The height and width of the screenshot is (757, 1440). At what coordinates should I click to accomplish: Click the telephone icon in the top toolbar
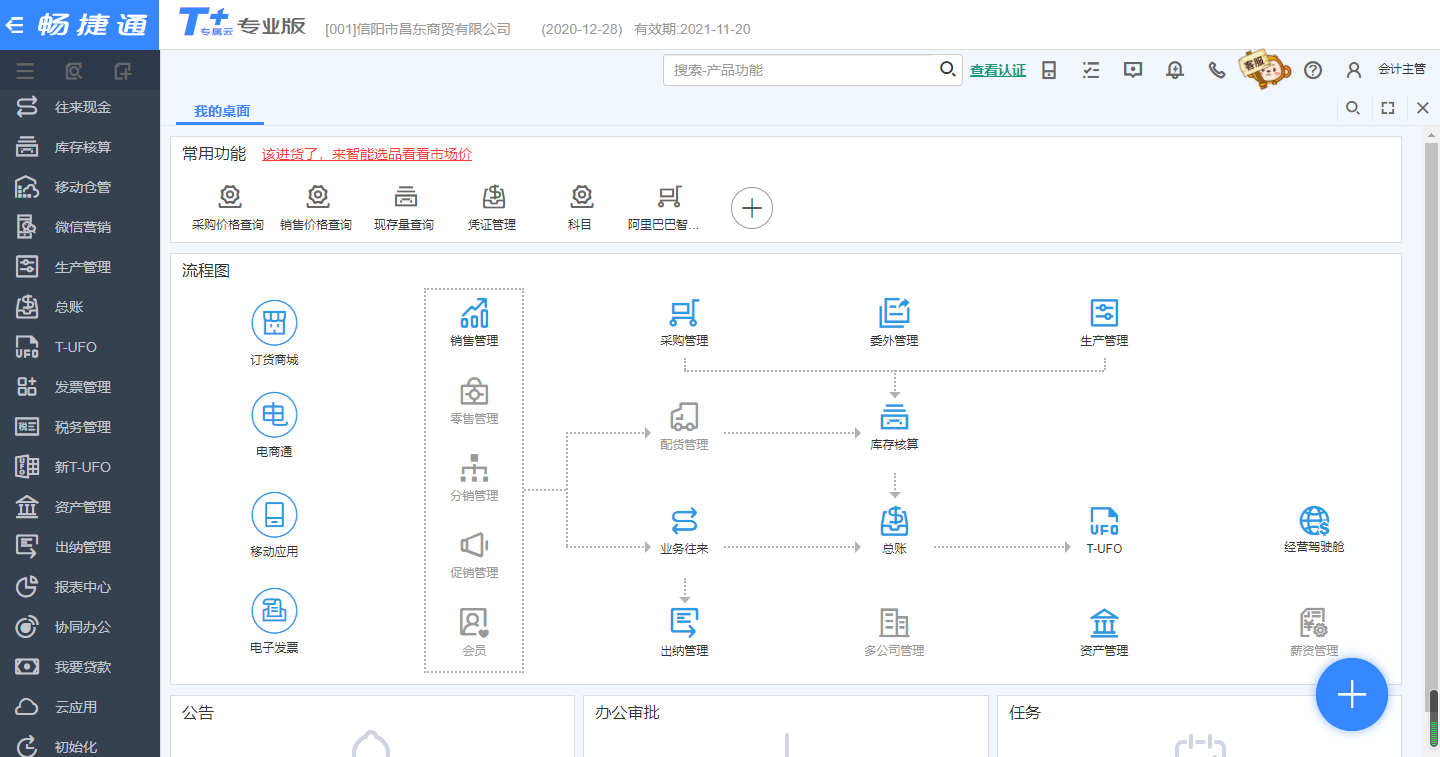coord(1216,70)
